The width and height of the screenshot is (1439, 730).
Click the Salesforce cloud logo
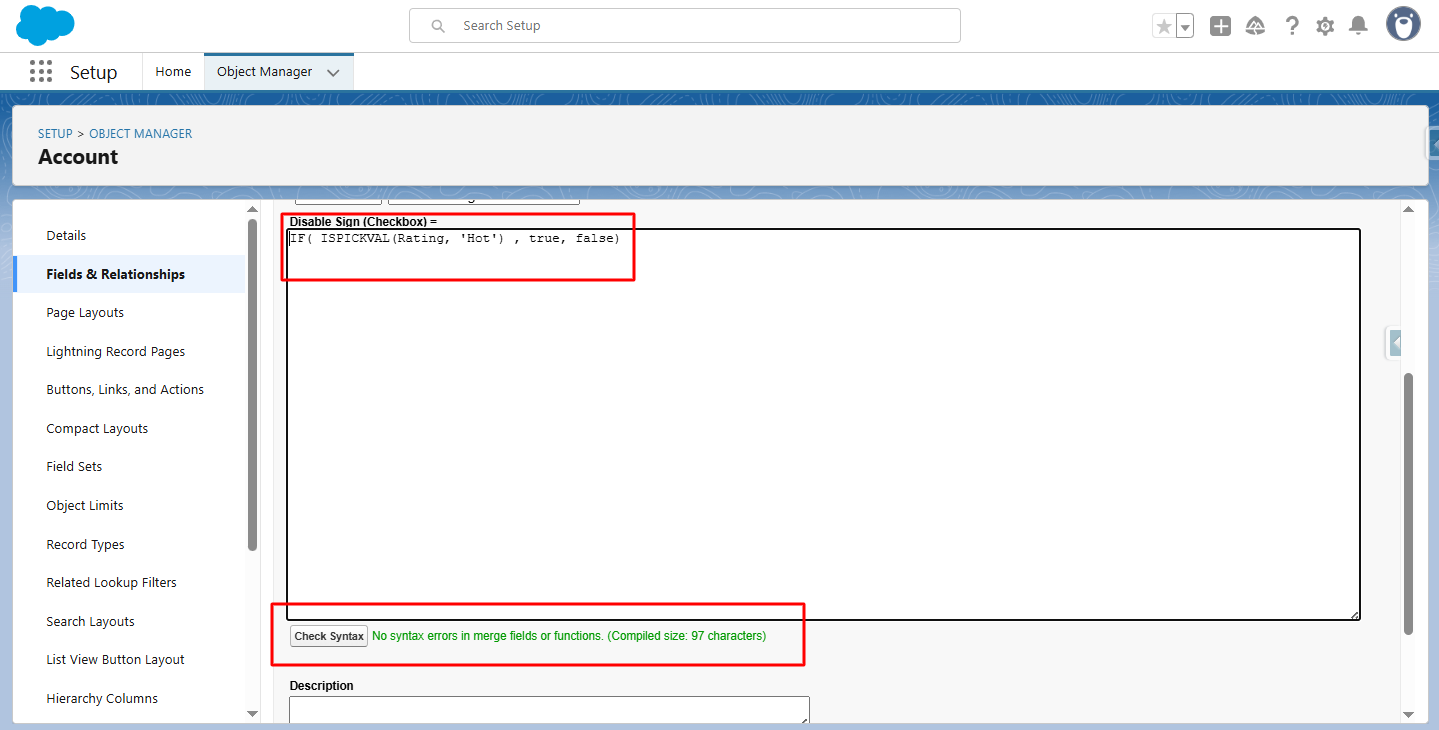point(46,25)
